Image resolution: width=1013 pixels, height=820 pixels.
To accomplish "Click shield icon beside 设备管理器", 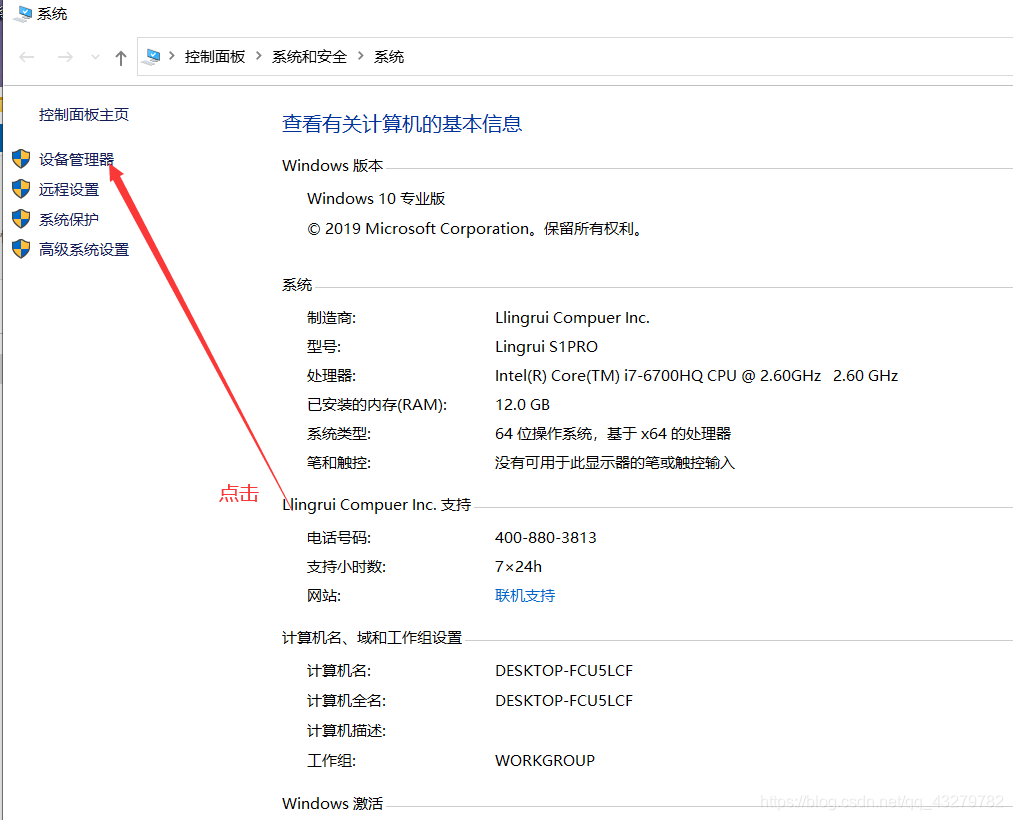I will coord(21,159).
